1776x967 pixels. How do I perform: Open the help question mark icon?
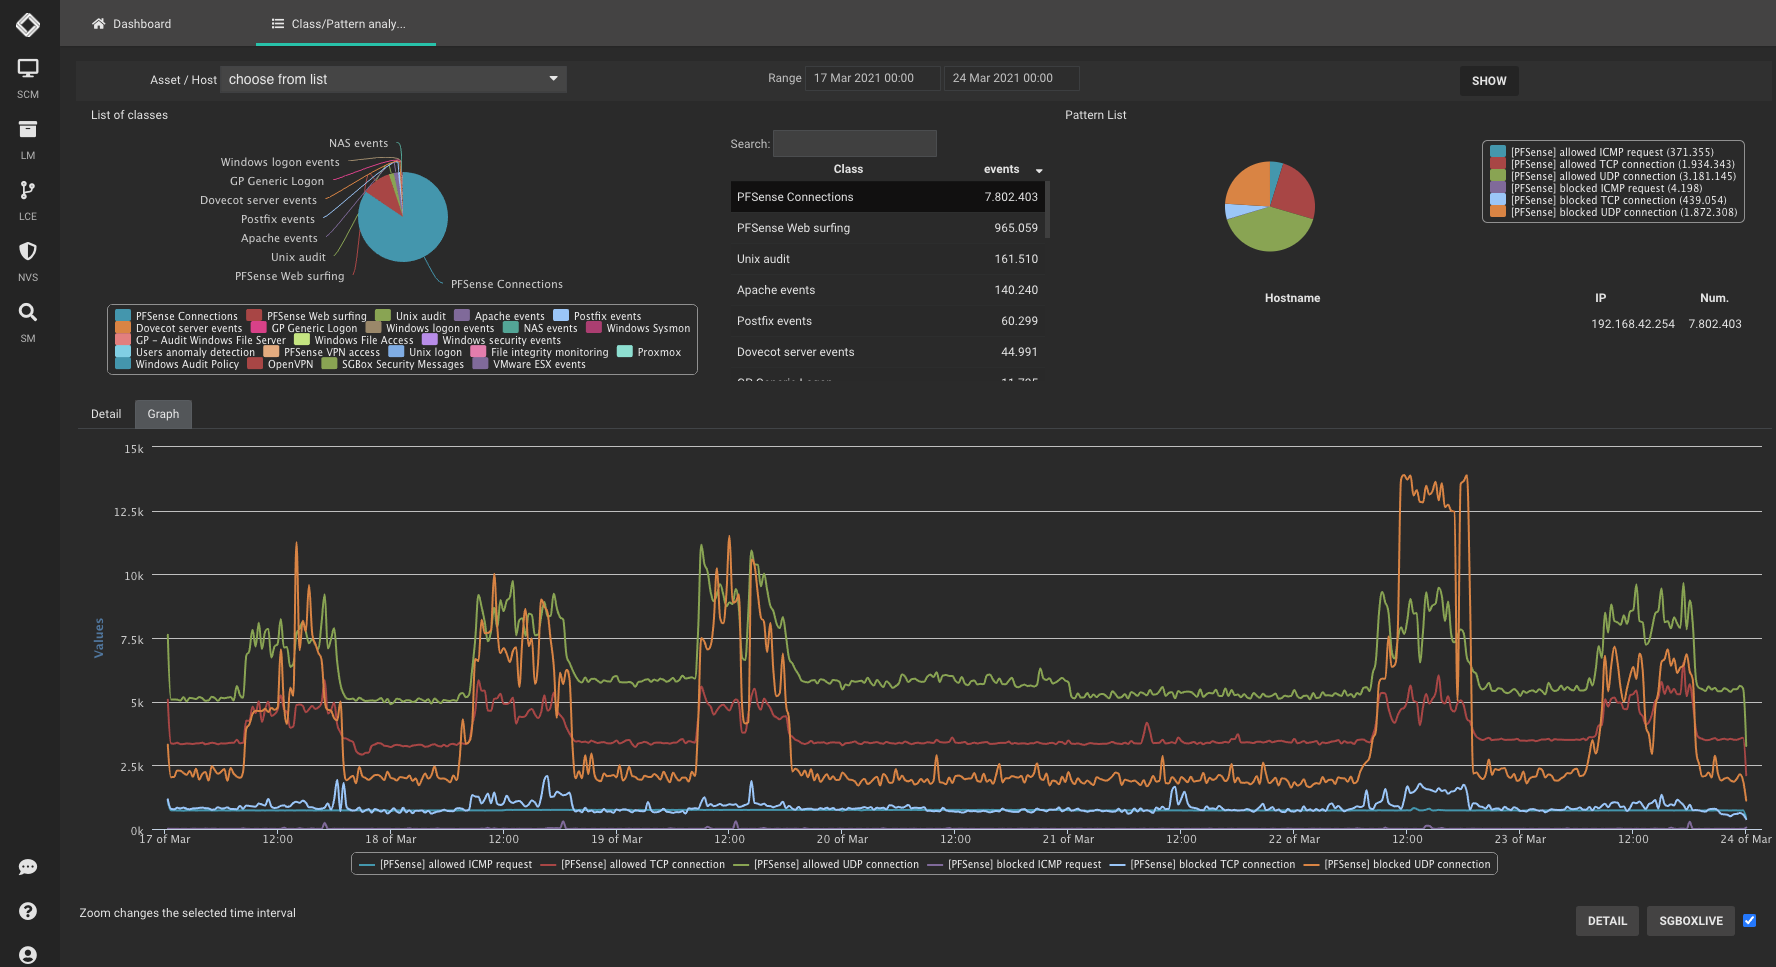pyautogui.click(x=28, y=911)
